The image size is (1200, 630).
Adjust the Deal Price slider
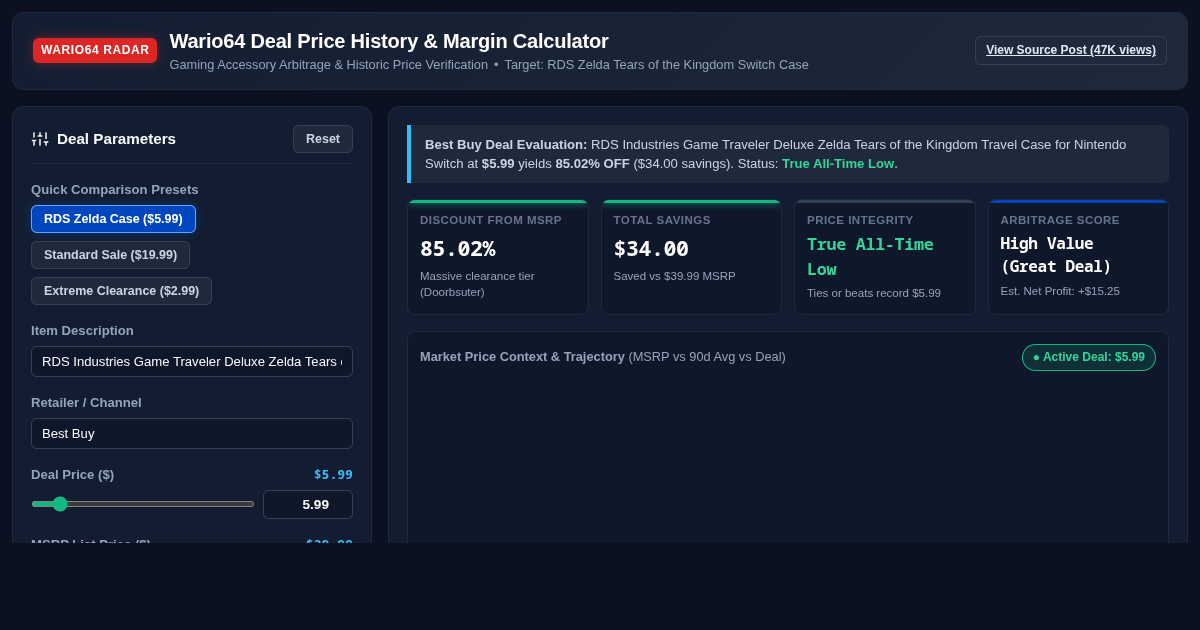click(x=143, y=504)
